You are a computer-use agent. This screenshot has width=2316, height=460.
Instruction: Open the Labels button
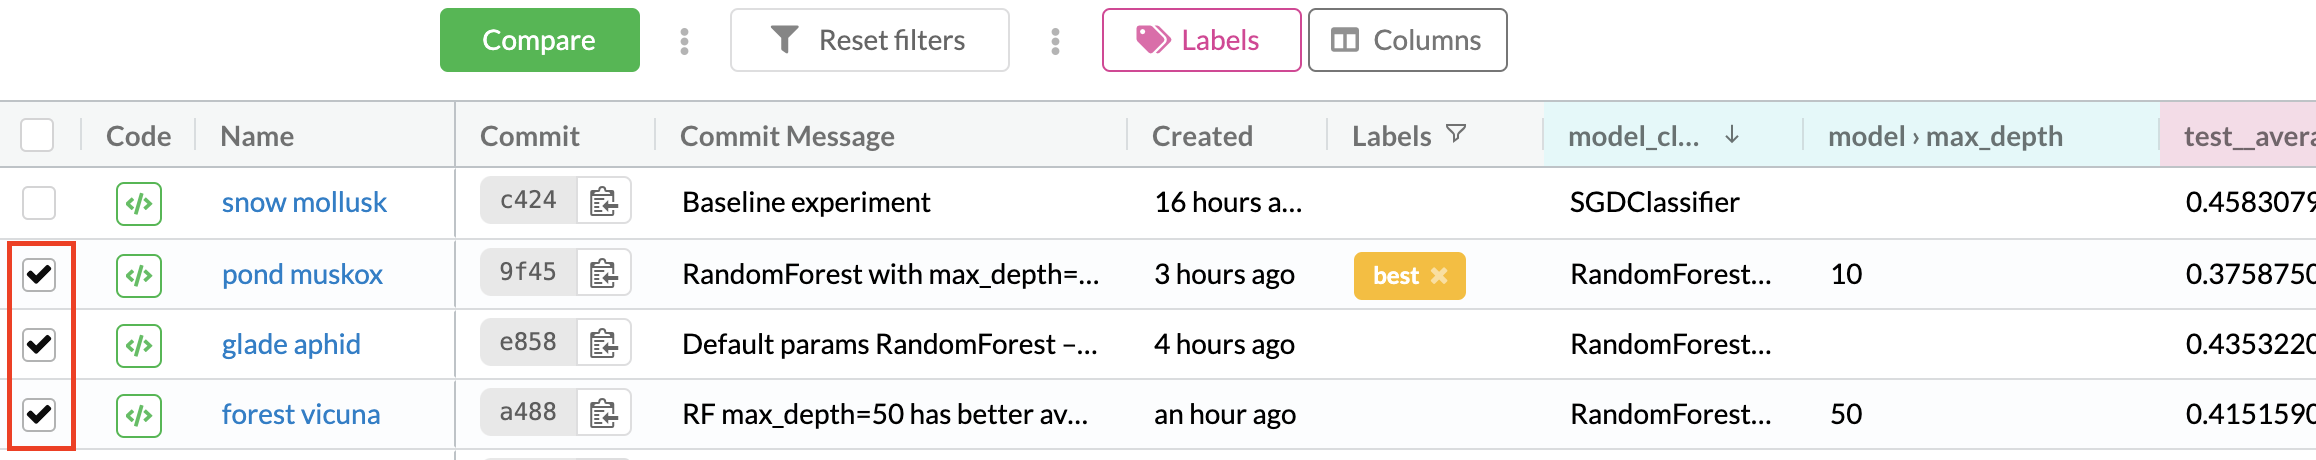(x=1200, y=41)
